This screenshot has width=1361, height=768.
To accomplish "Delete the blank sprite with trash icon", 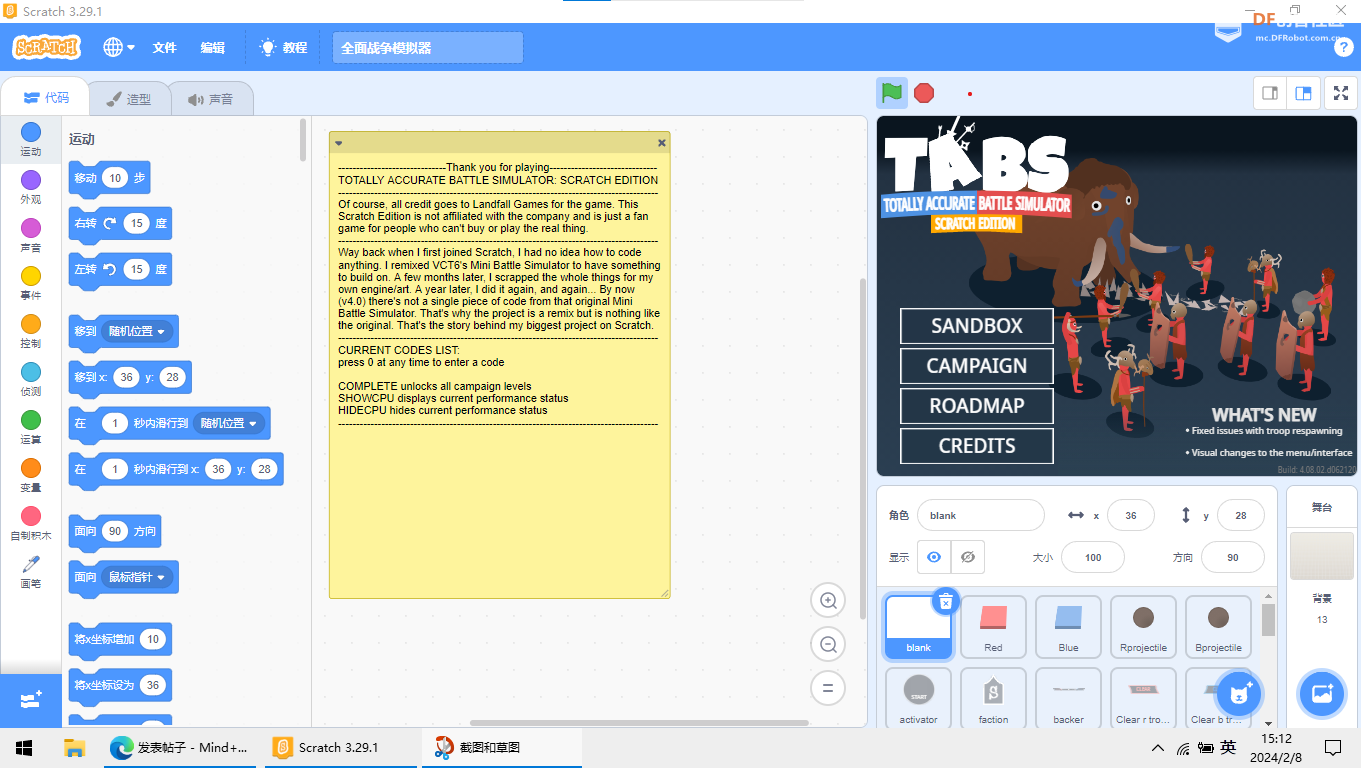I will pyautogui.click(x=946, y=601).
